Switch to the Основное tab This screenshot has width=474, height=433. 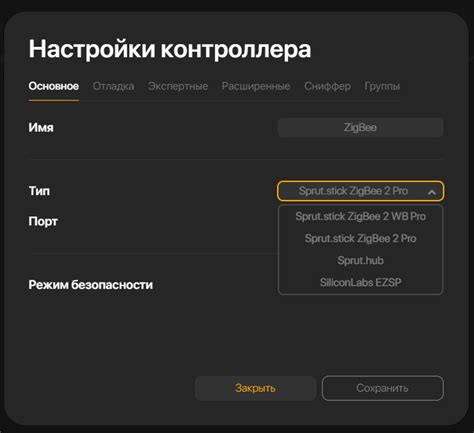point(54,86)
